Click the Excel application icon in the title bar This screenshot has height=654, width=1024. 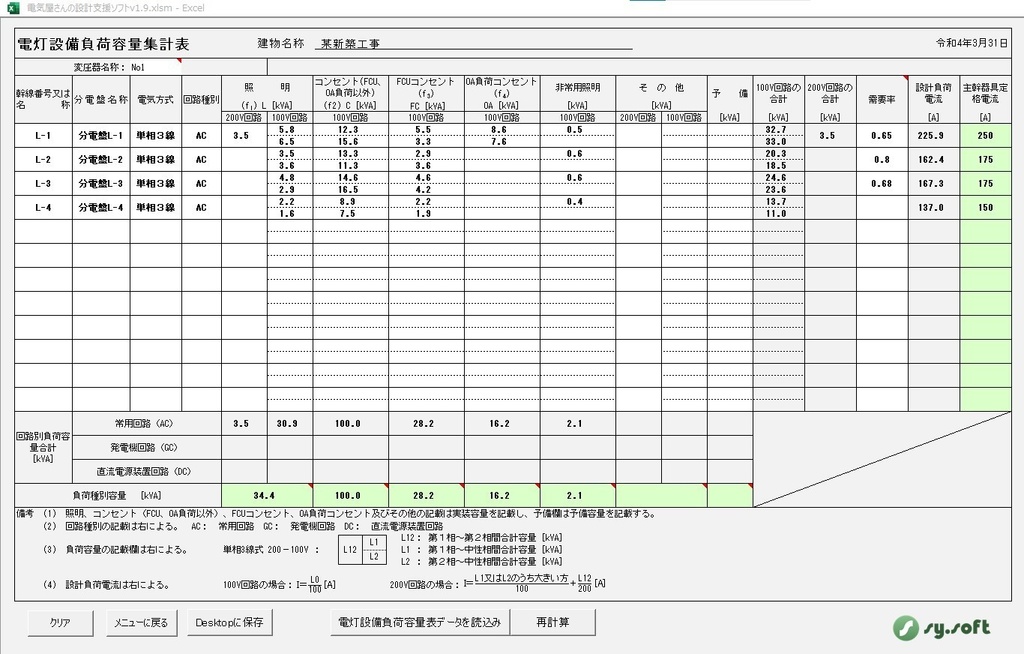coord(10,8)
